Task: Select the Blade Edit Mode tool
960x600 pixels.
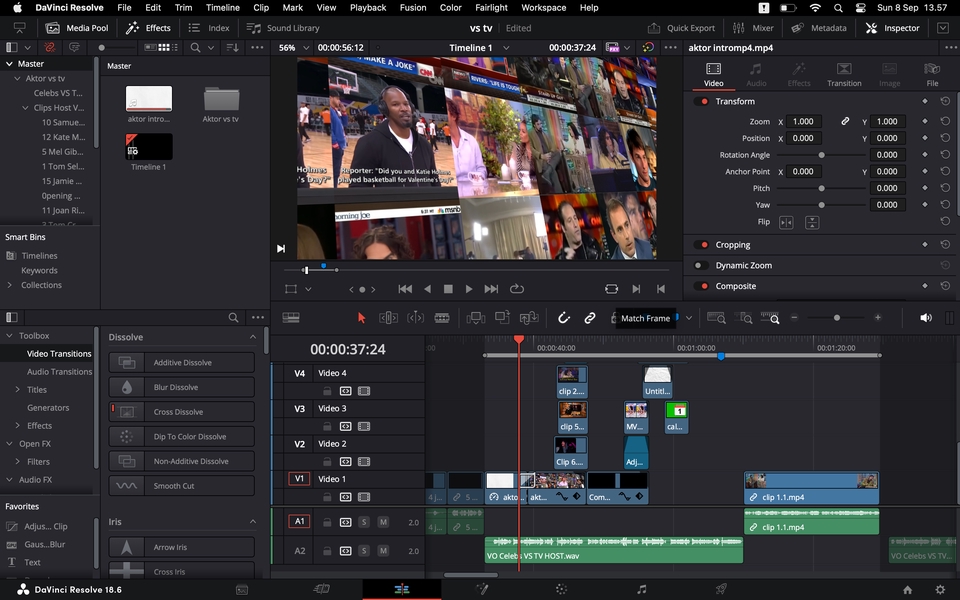Action: coord(442,317)
